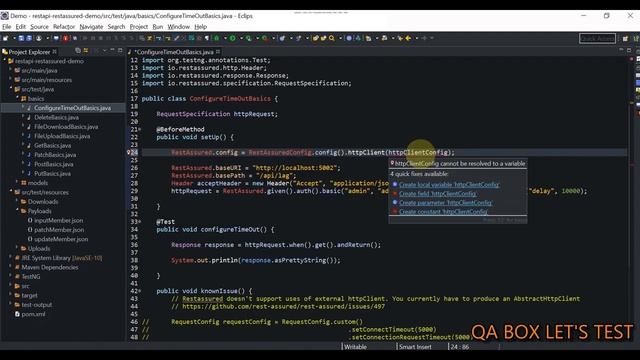Select GetBasics.java in the tree
This screenshot has width=640, height=360.
point(52,145)
